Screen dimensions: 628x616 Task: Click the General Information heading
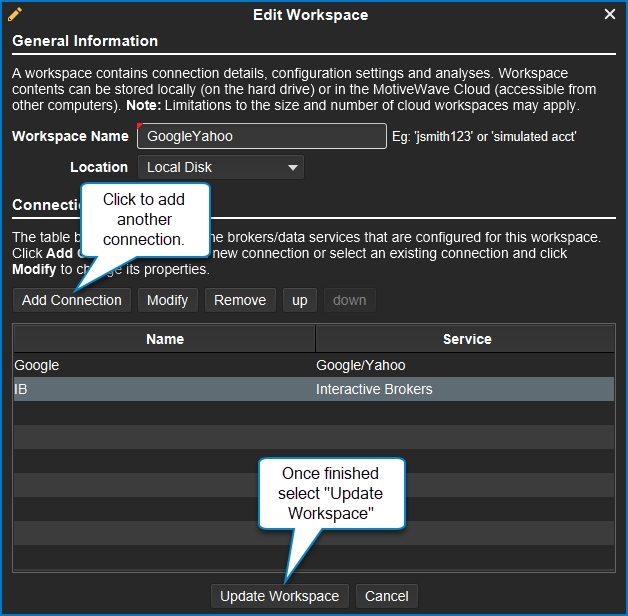85,41
